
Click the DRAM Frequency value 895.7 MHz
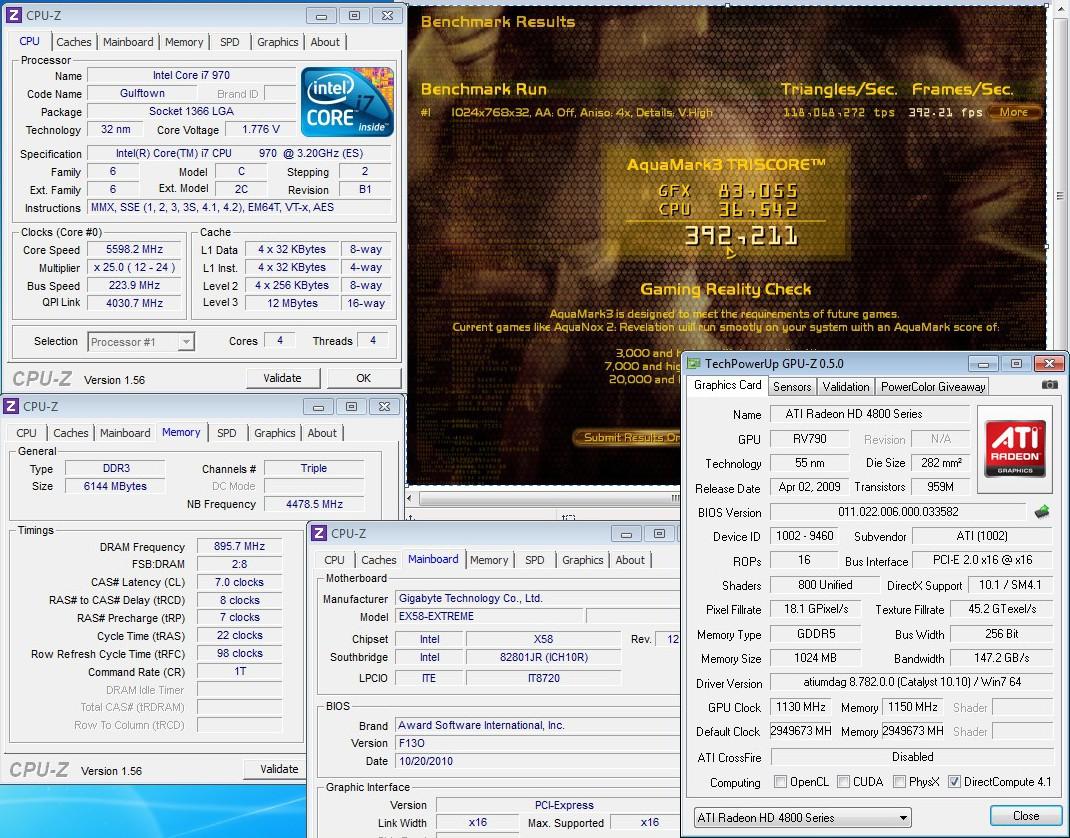point(239,546)
